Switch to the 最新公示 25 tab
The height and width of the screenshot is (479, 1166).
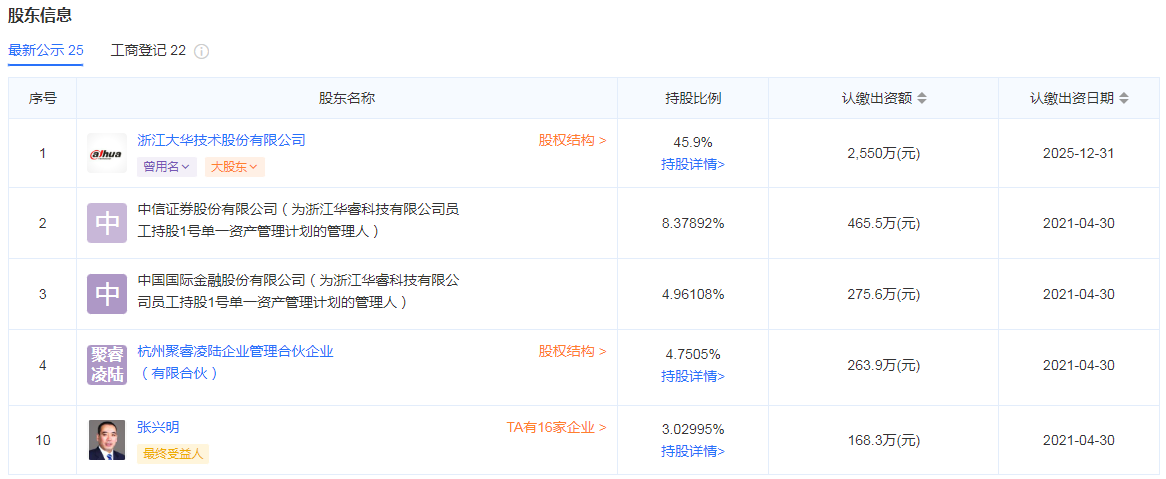tap(45, 51)
